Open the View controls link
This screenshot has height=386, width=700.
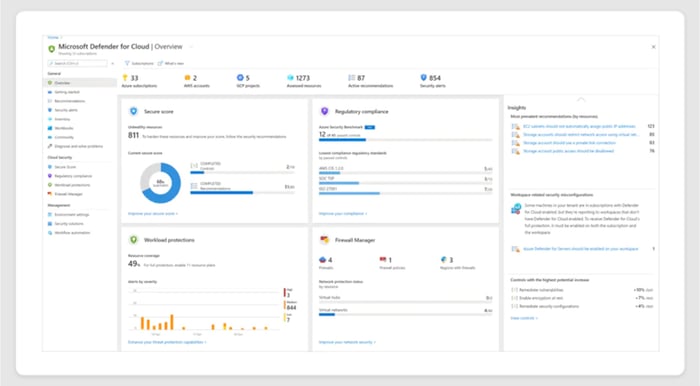point(524,318)
